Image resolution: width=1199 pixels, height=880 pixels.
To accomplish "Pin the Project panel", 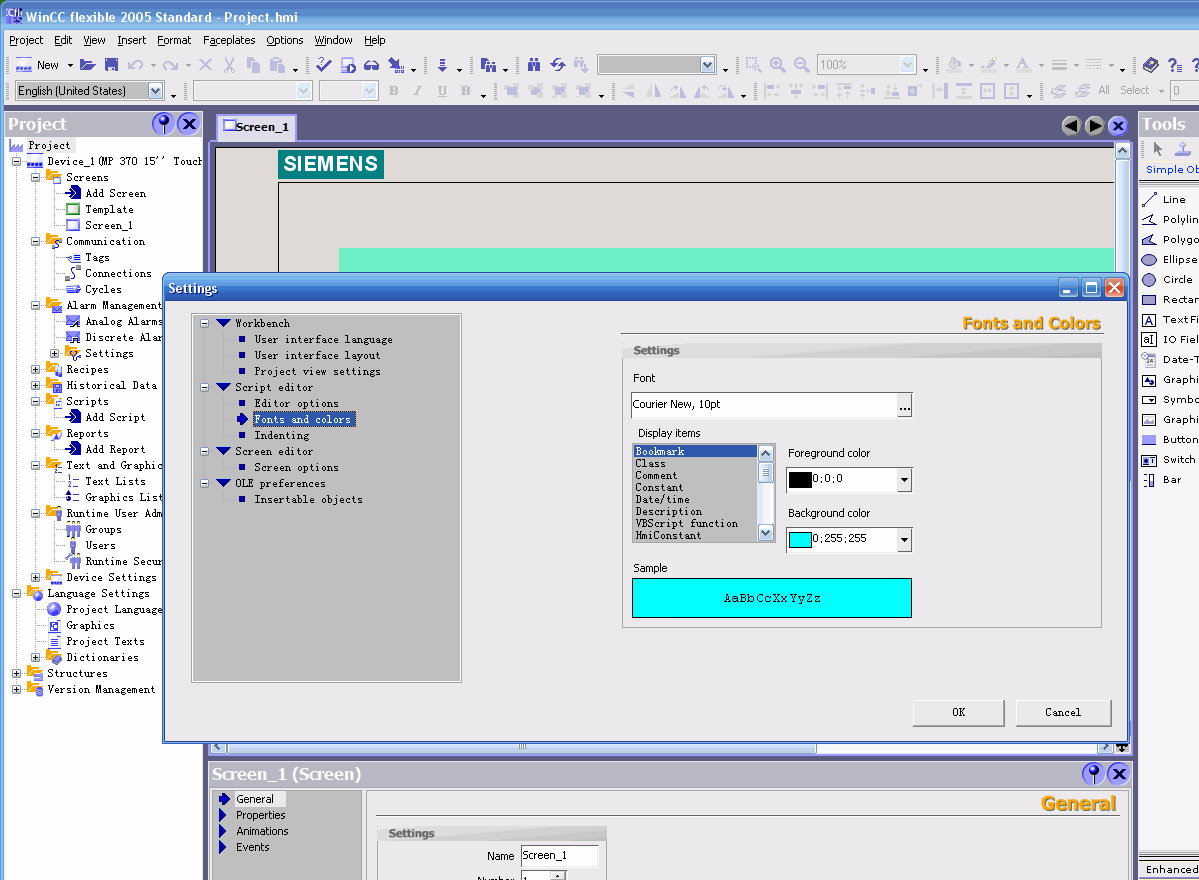I will [163, 123].
